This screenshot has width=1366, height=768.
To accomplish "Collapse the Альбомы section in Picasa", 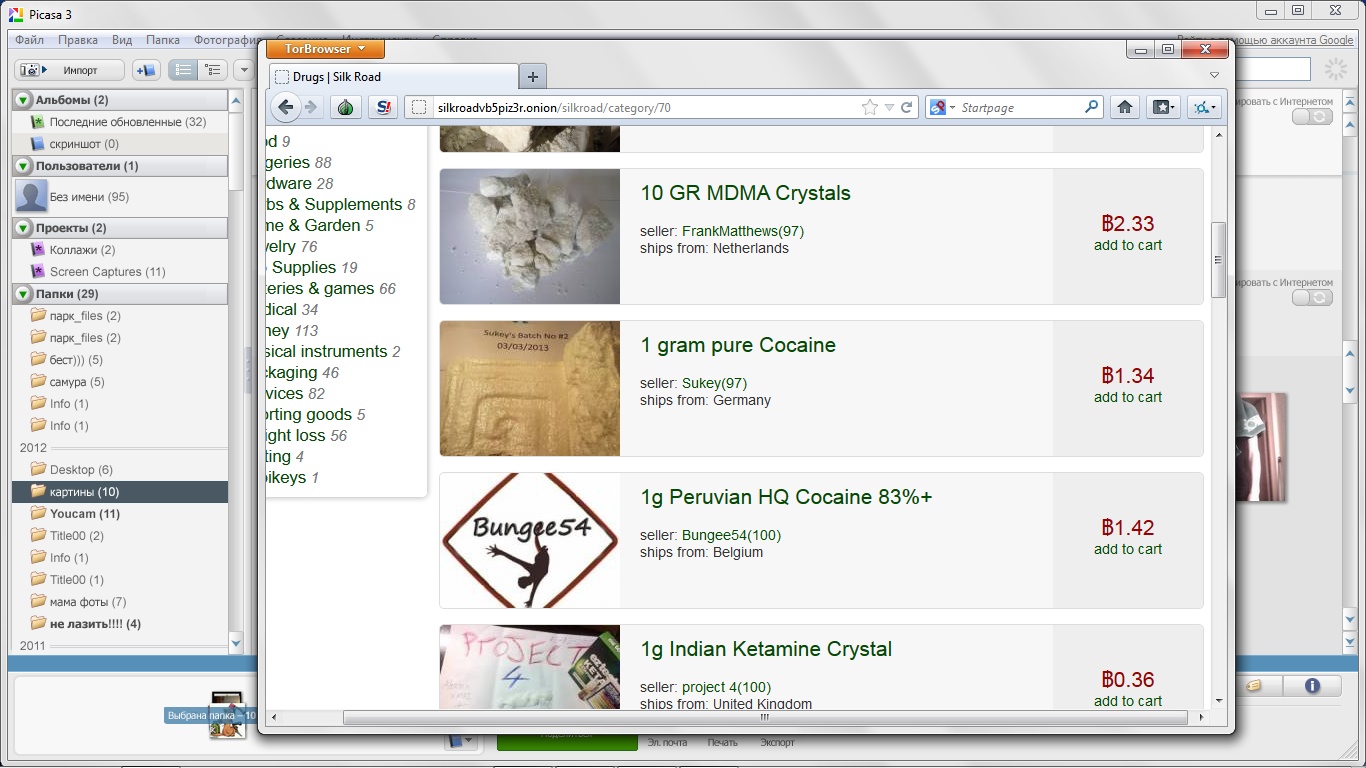I will coord(23,100).
